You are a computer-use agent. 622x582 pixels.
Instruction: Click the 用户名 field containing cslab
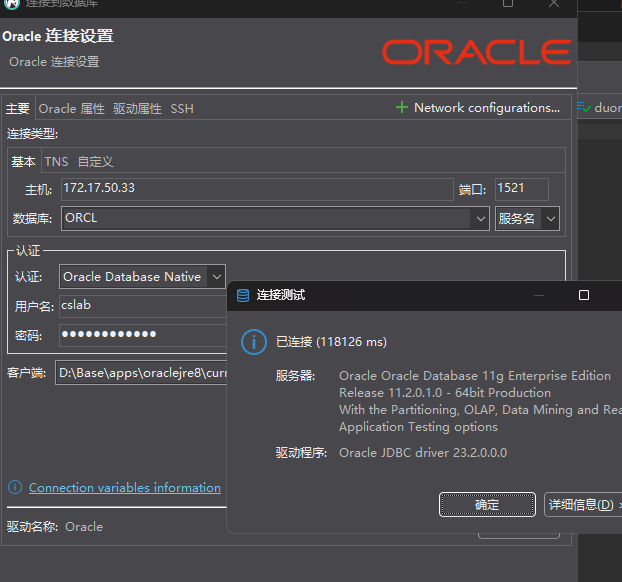(143, 306)
